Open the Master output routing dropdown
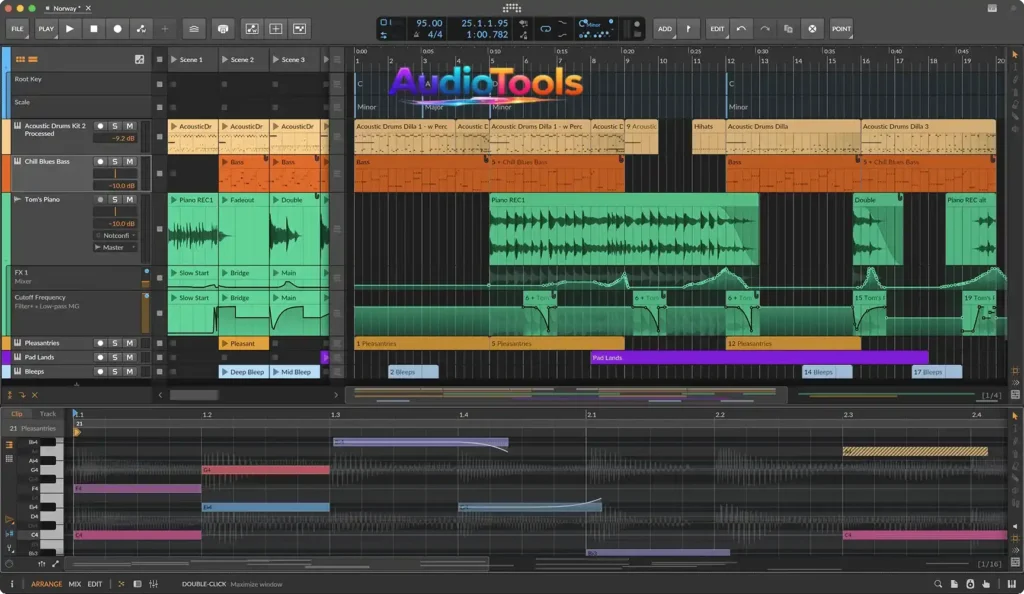The height and width of the screenshot is (594, 1024). pyautogui.click(x=117, y=248)
